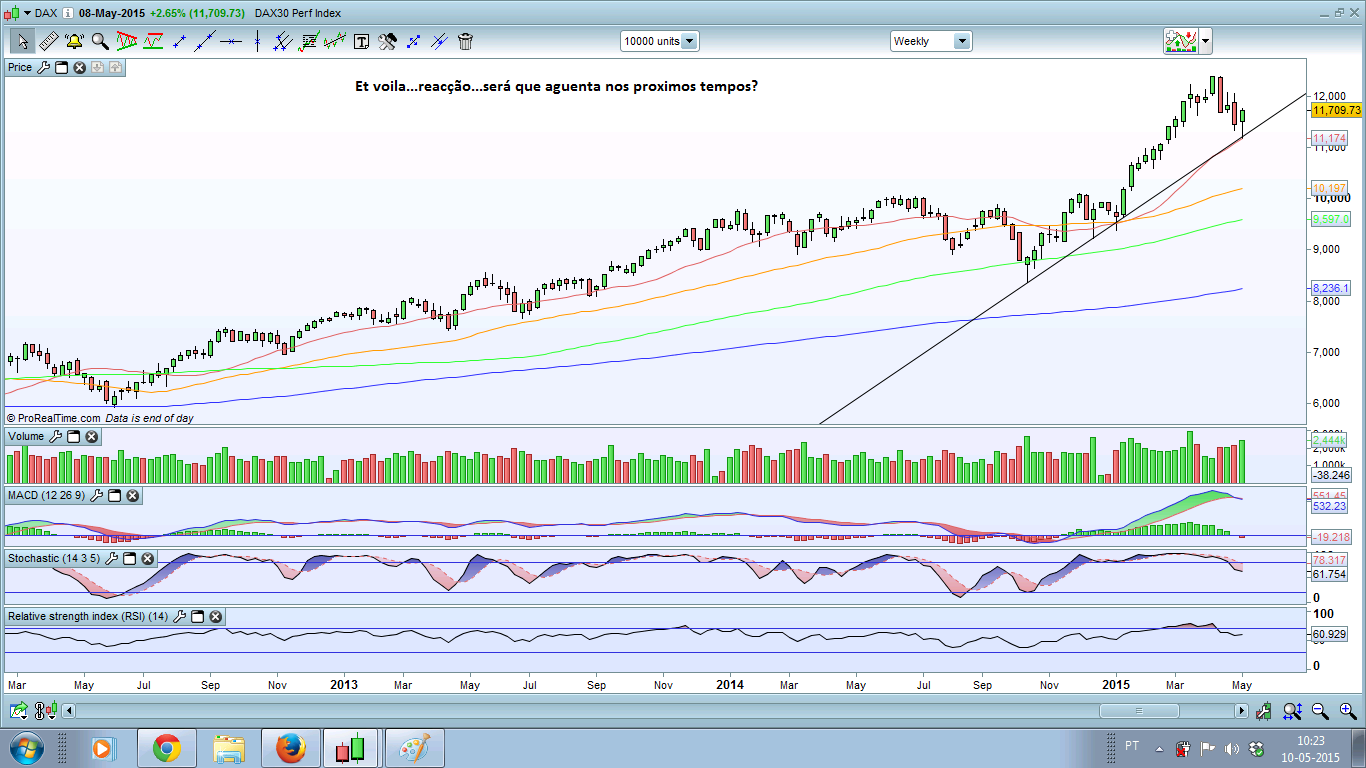Remove the Stochastic indicator
The width and height of the screenshot is (1366, 768).
click(x=147, y=558)
